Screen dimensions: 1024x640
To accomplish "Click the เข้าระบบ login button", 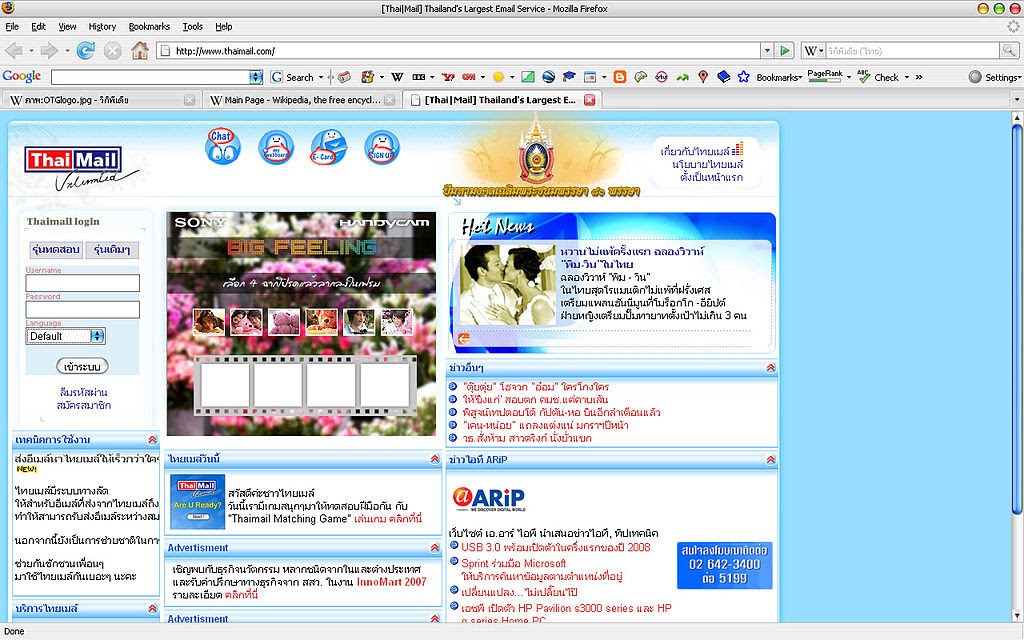I will [x=82, y=366].
